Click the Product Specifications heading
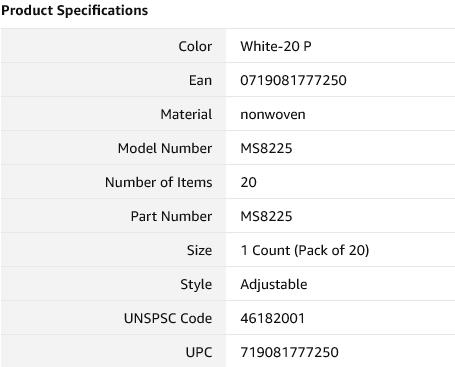 (75, 10)
